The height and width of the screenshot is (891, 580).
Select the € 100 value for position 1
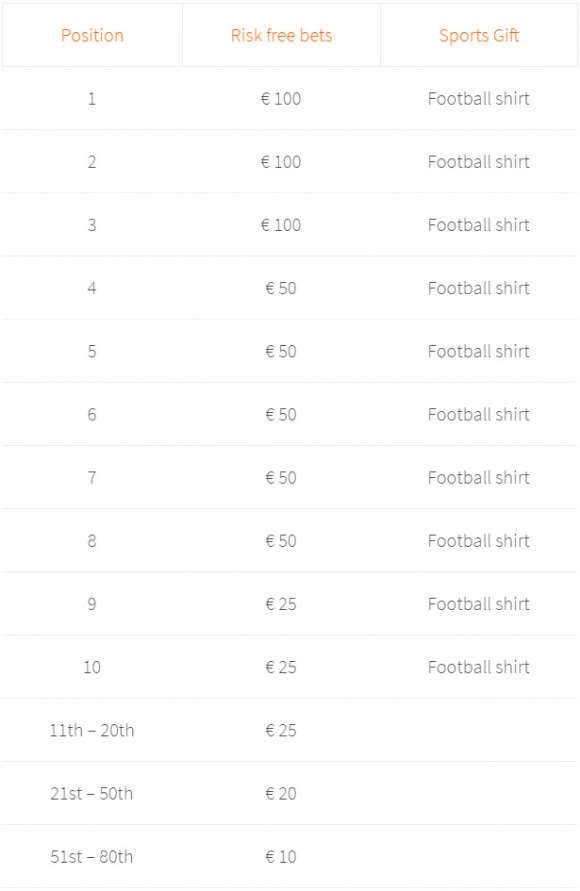(281, 99)
